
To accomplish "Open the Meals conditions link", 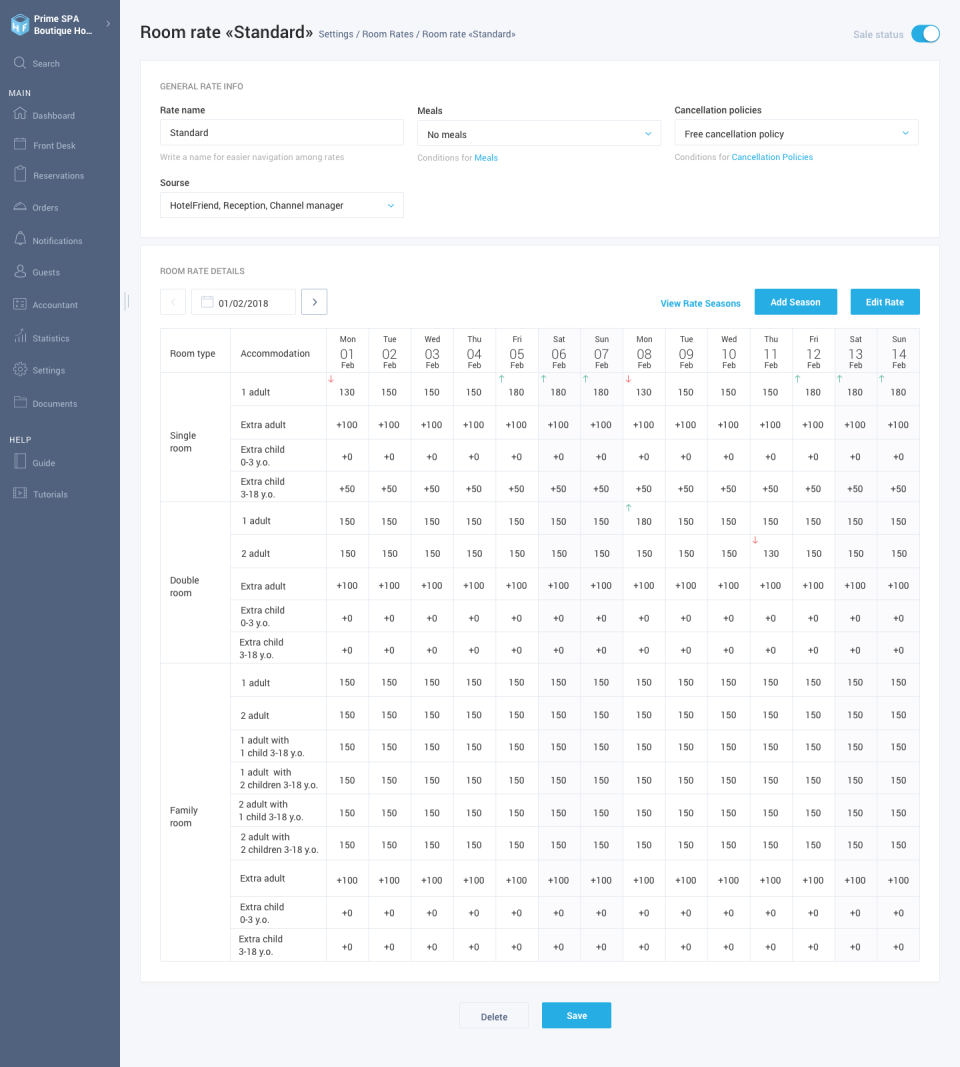I will click(x=486, y=158).
